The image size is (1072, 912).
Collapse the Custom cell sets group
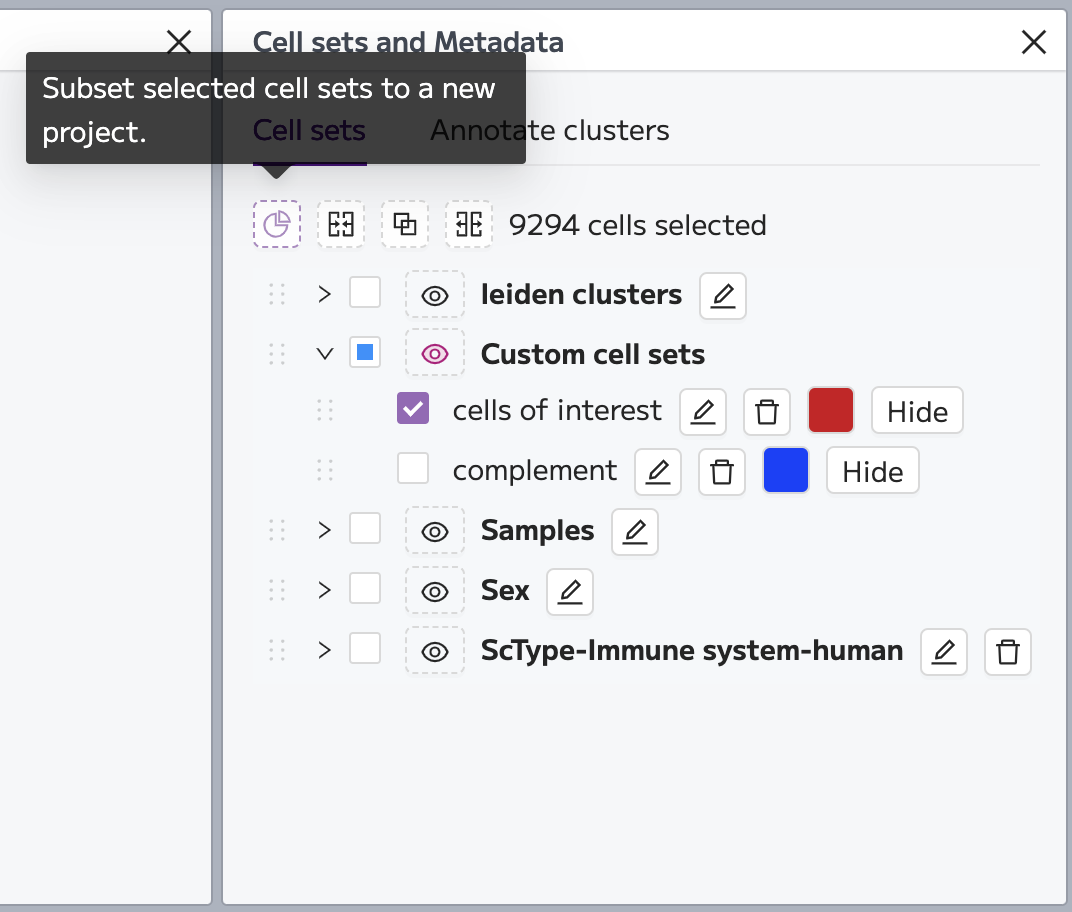click(x=325, y=353)
